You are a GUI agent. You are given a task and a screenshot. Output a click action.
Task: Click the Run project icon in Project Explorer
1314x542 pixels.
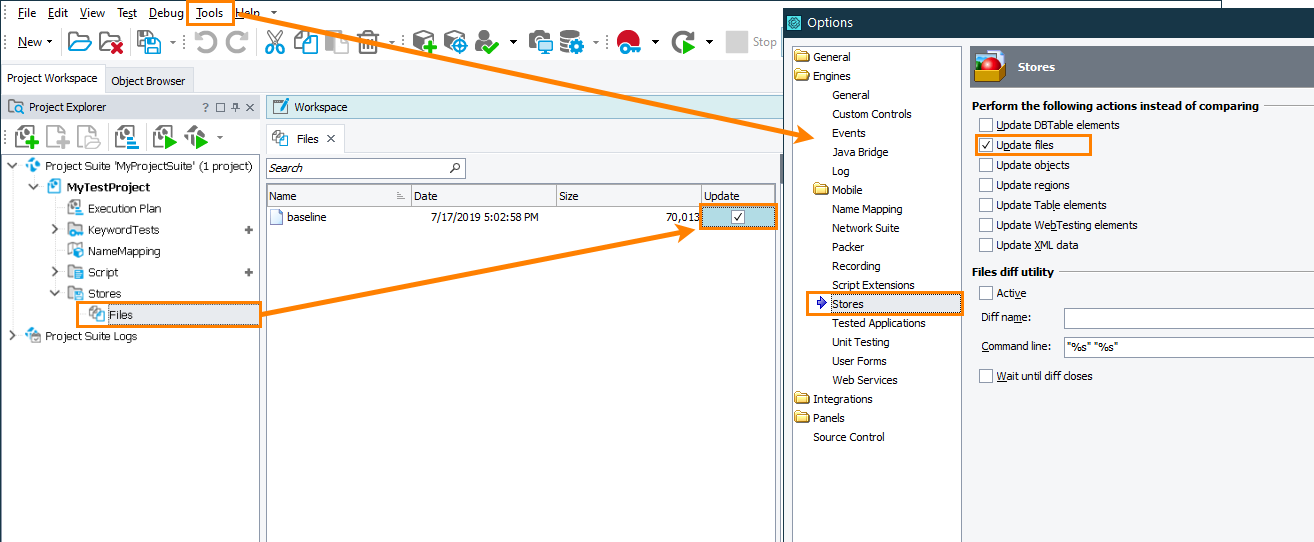pos(163,137)
